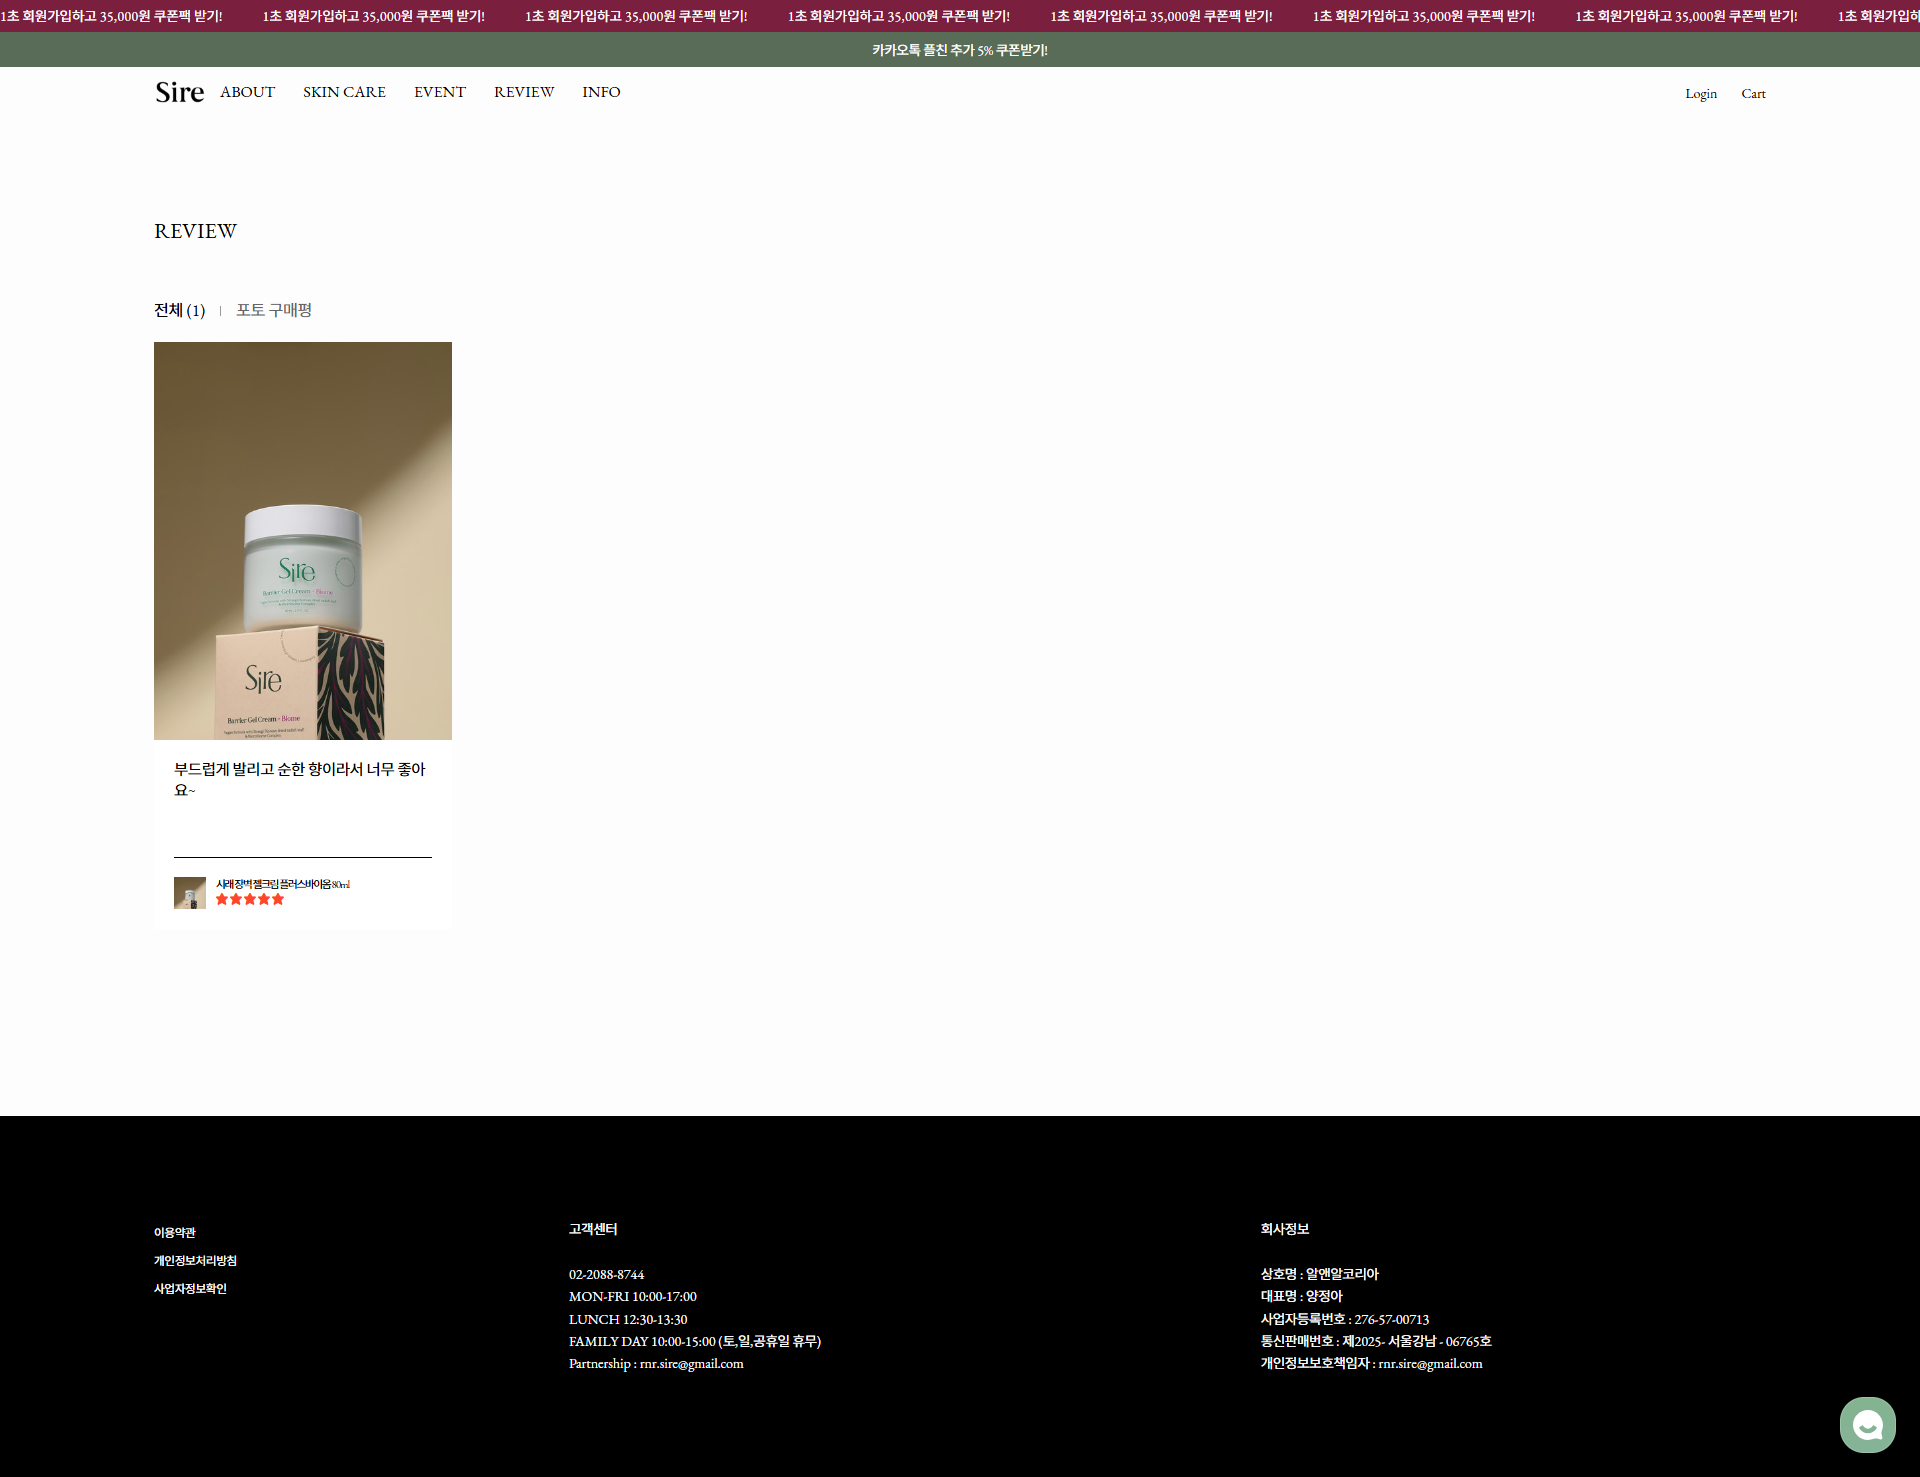Click the FAMILY DAY 10:00-15:00 line
The image size is (1920, 1477).
[695, 1342]
